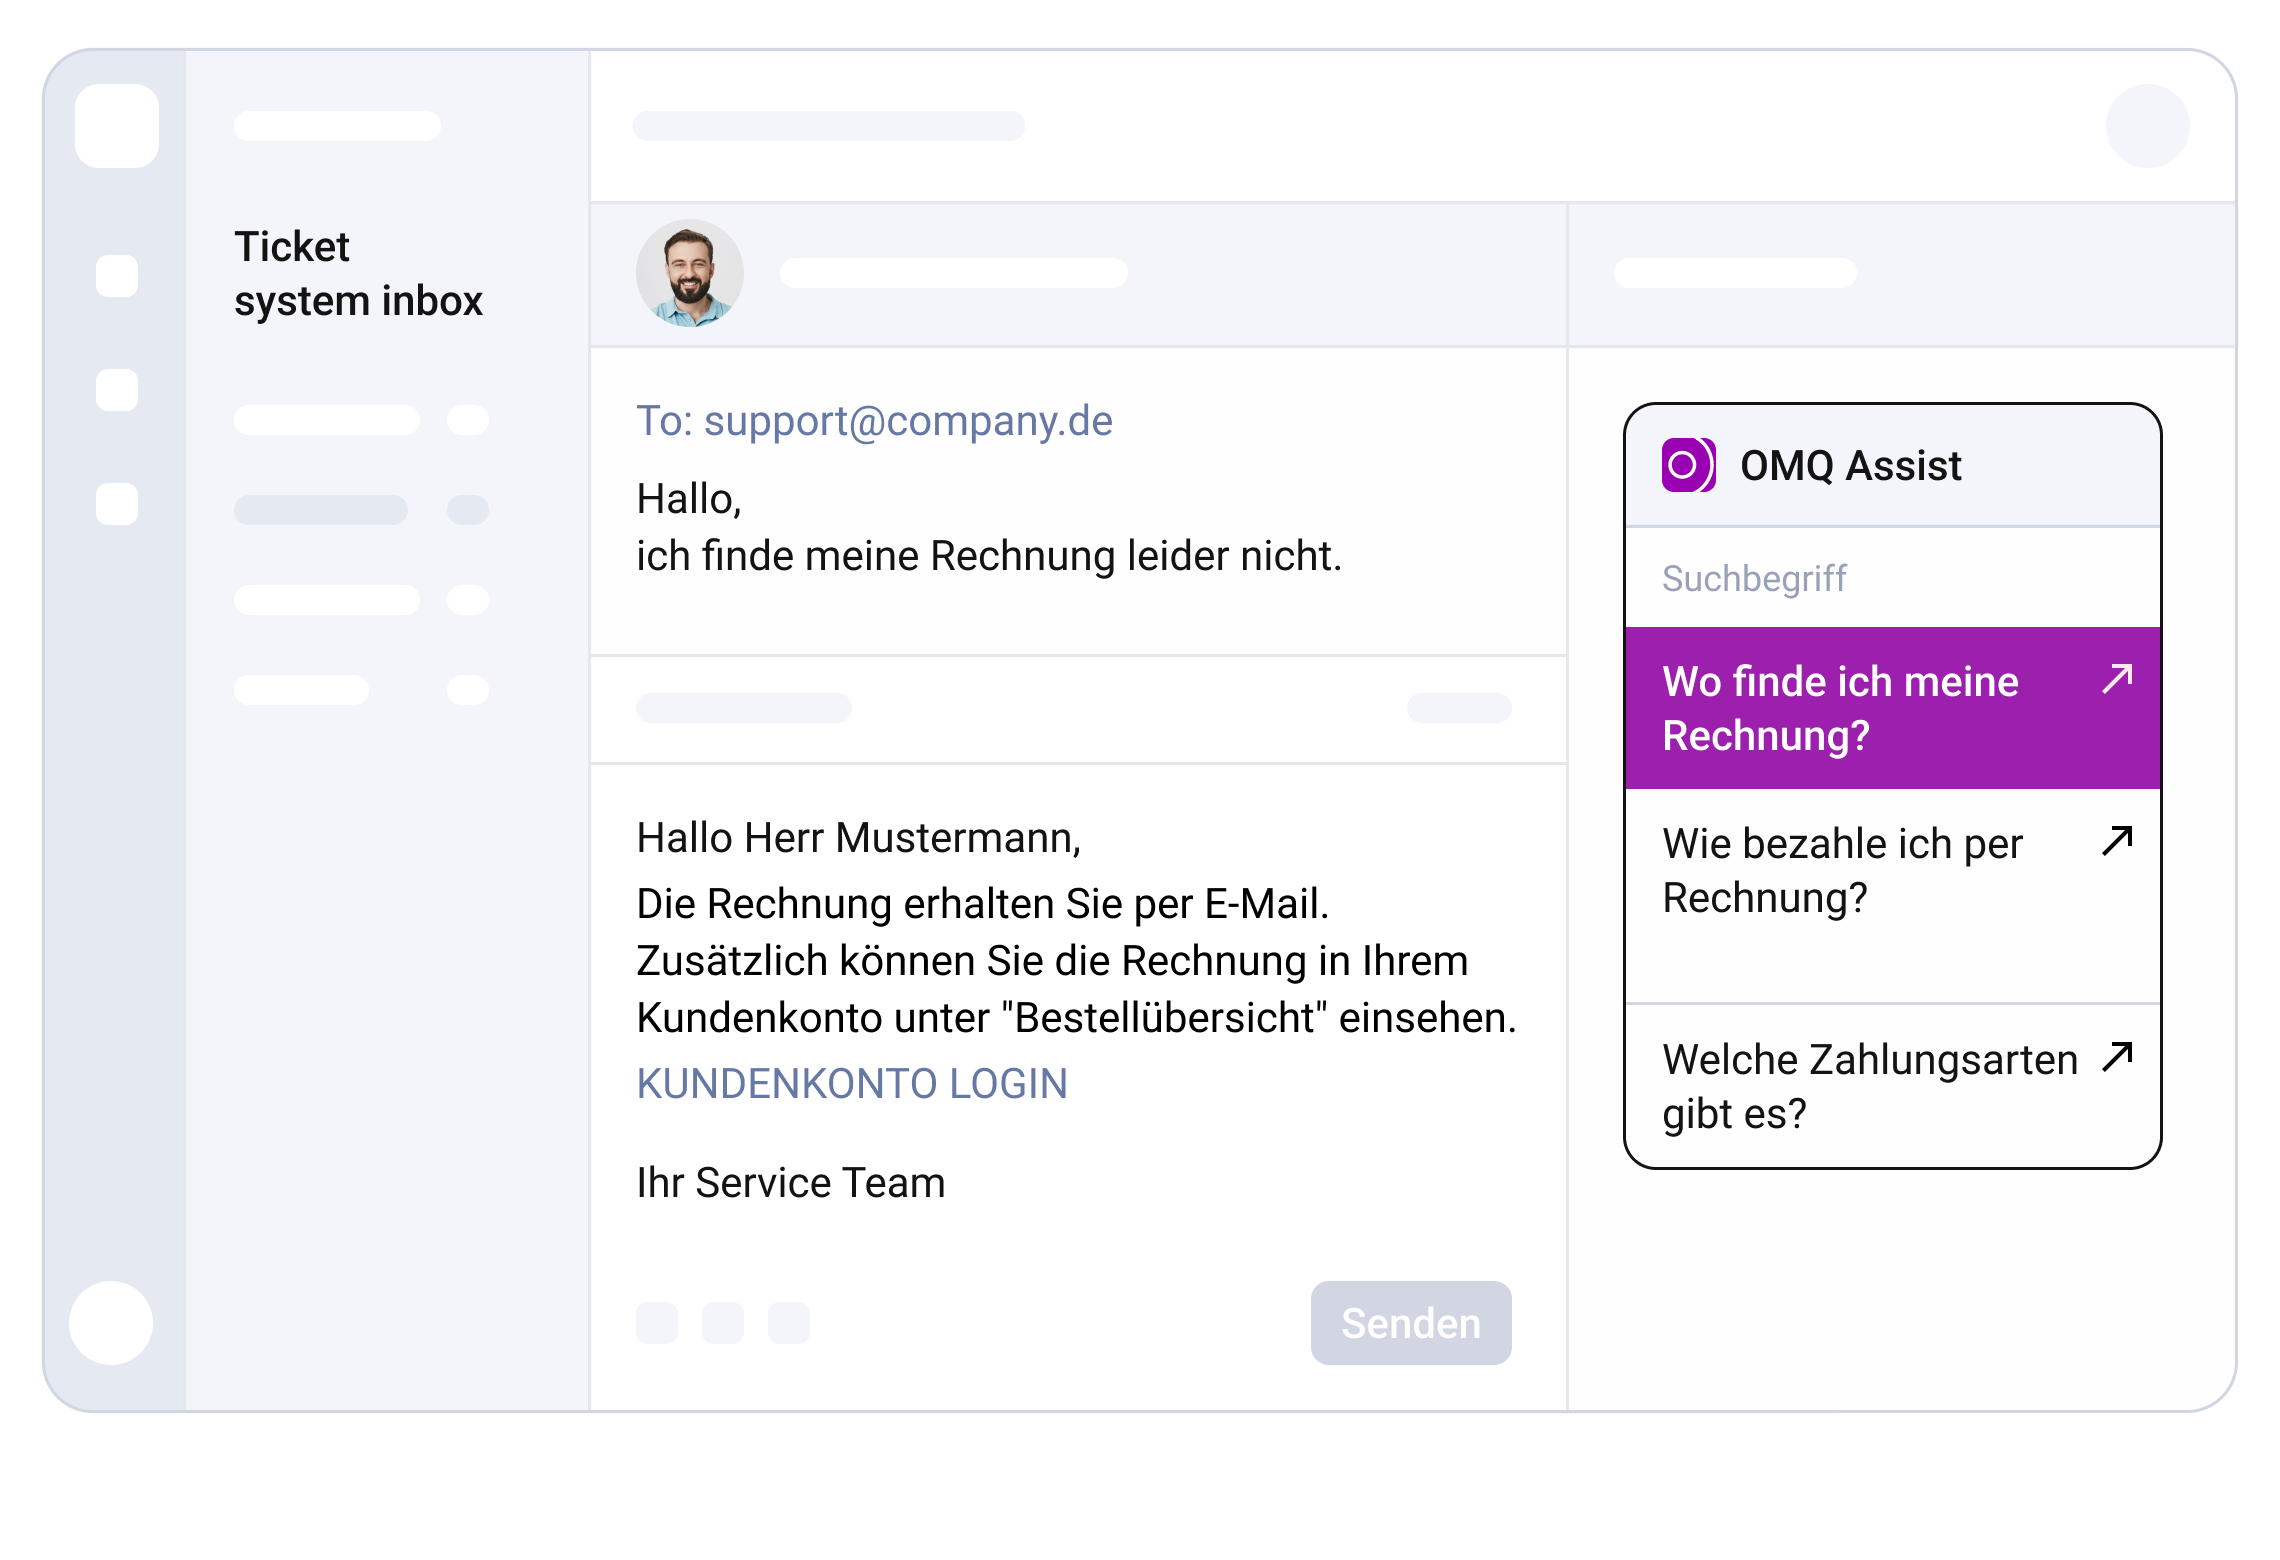Open arrow for 'Wo finde ich meine Rechnung?'
The image size is (2280, 1560).
tap(2118, 679)
